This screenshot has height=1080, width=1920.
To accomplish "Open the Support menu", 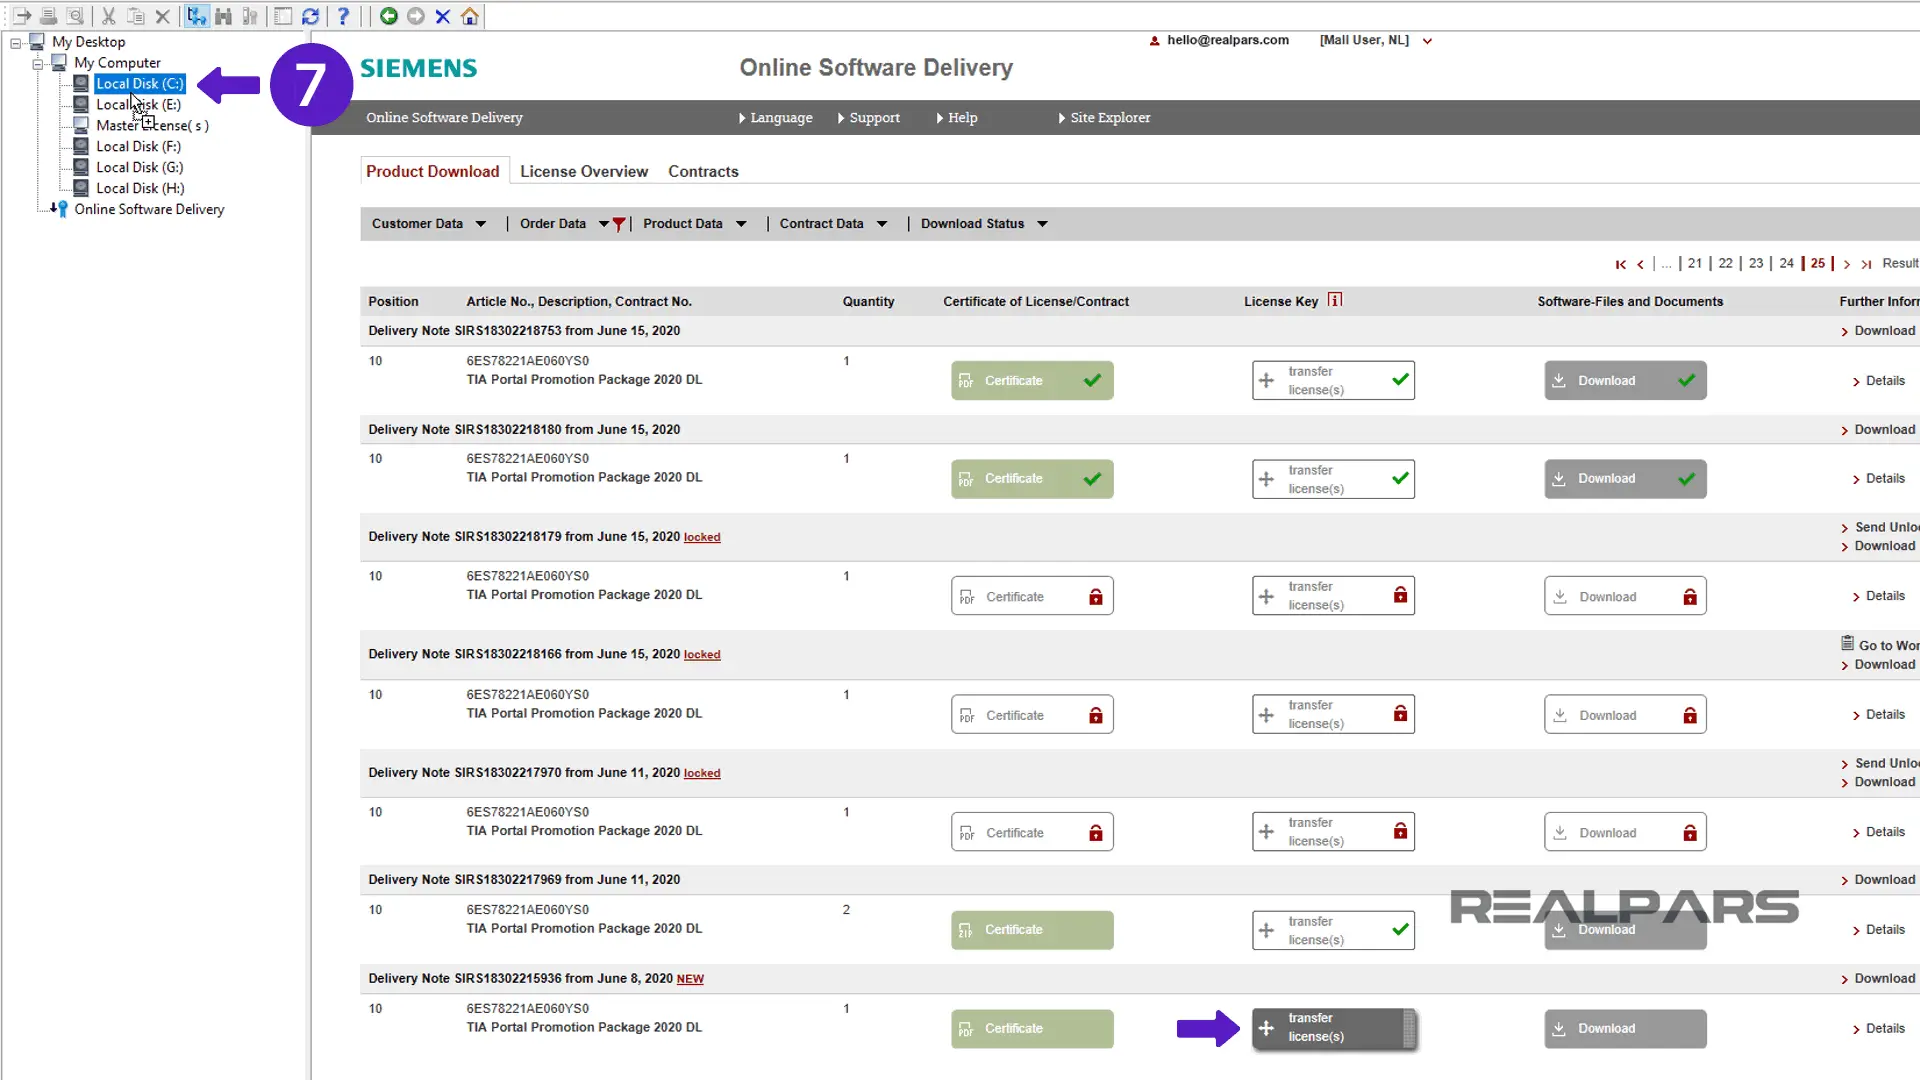I will [868, 118].
